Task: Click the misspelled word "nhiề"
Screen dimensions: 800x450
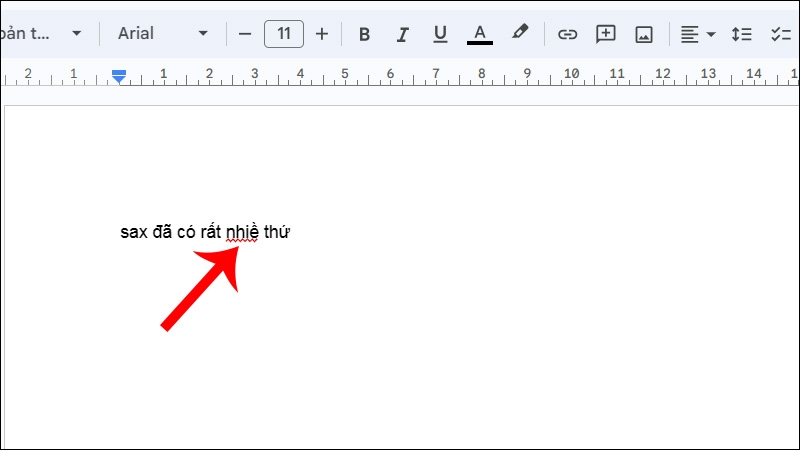Action: point(242,232)
